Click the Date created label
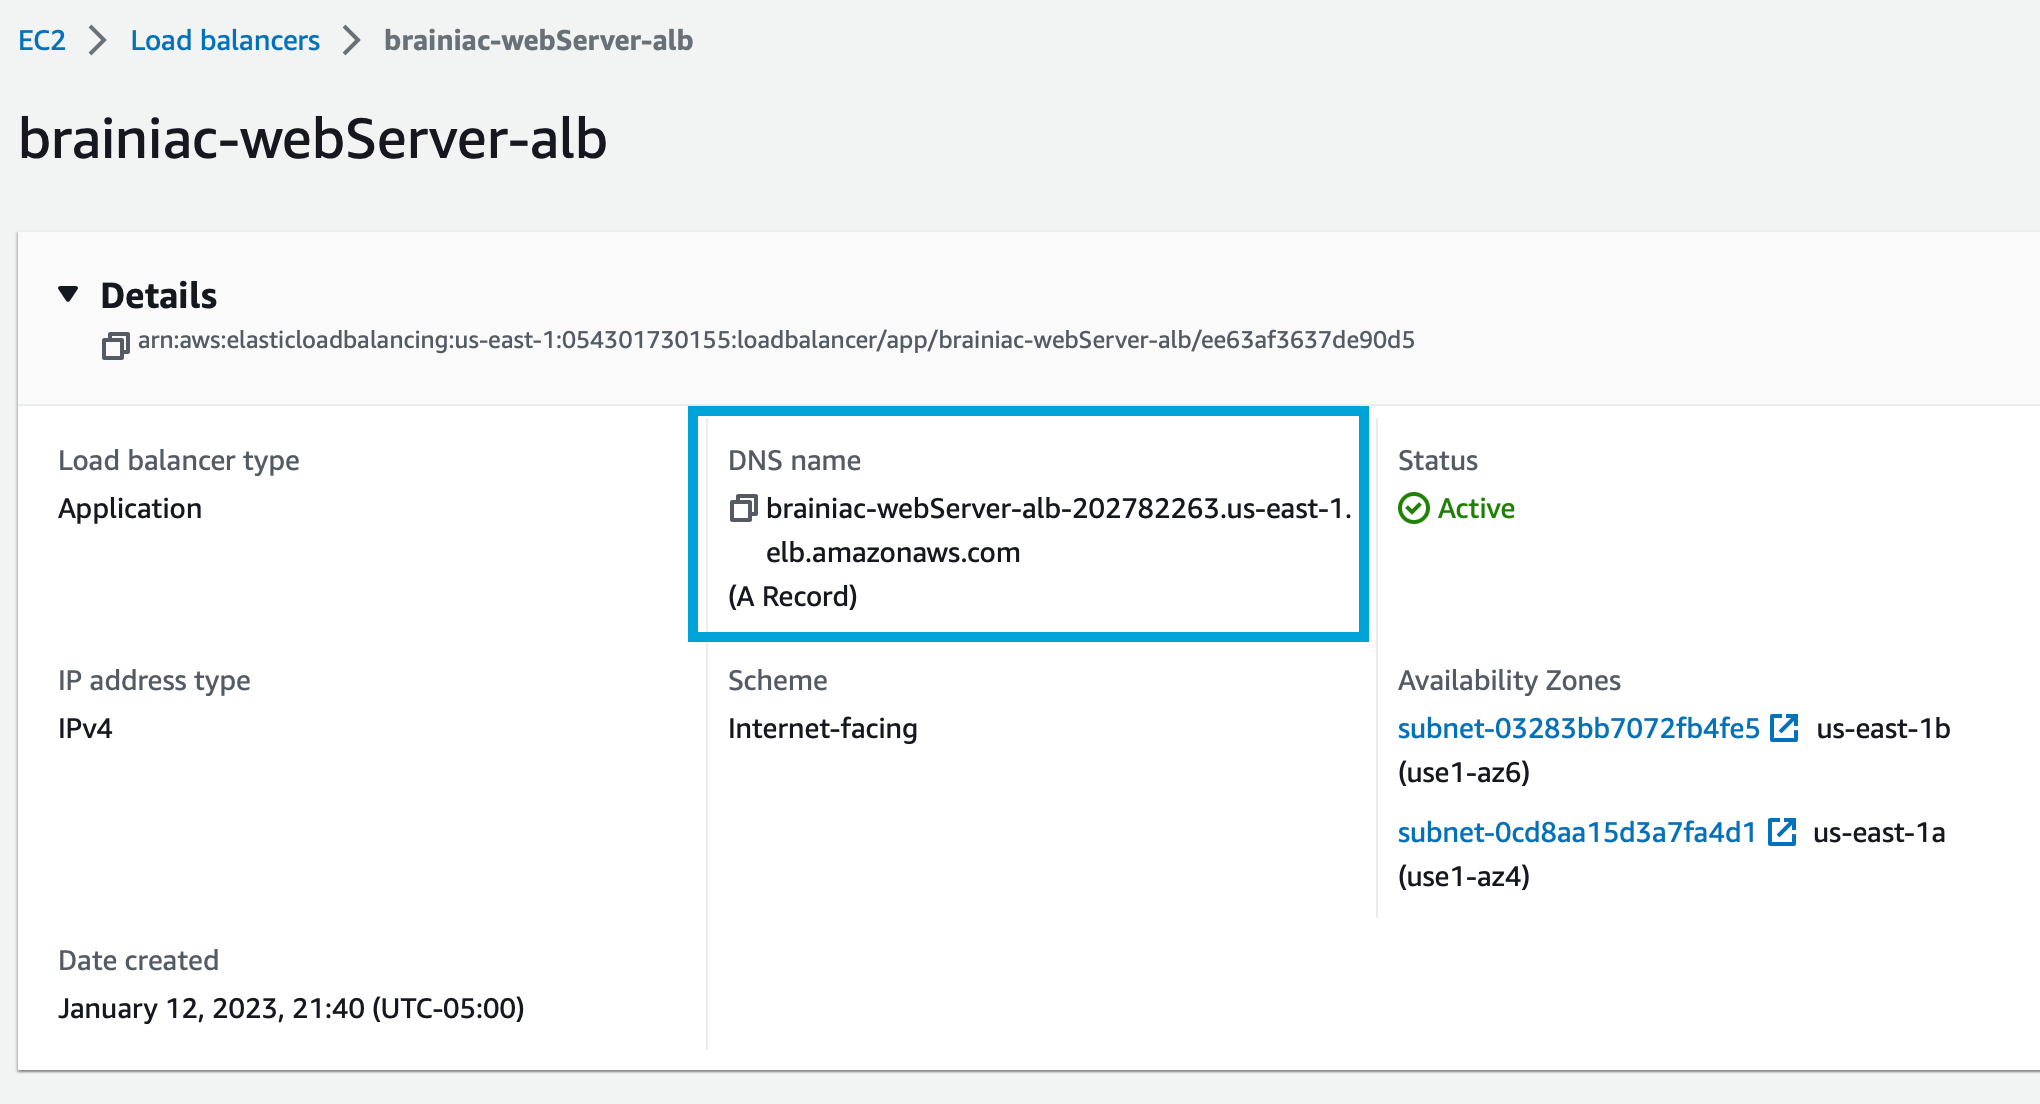The width and height of the screenshot is (2040, 1104). pyautogui.click(x=138, y=960)
